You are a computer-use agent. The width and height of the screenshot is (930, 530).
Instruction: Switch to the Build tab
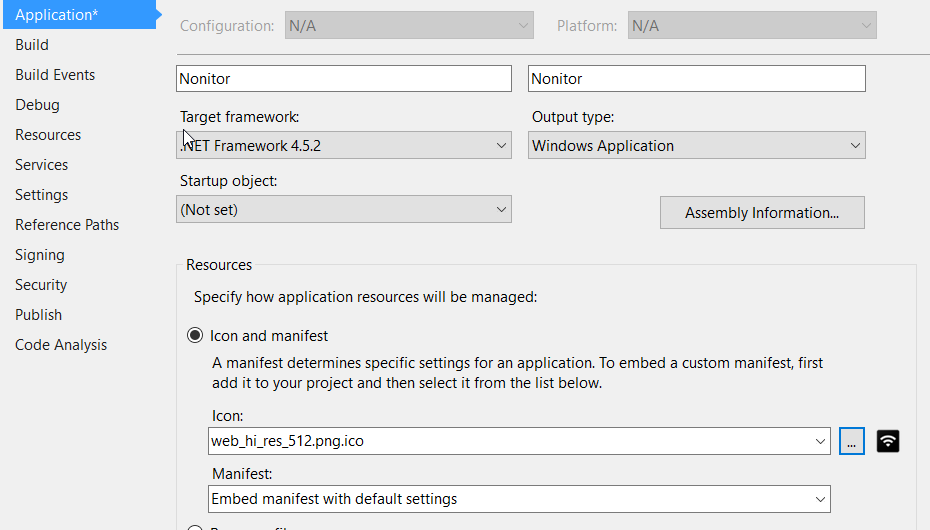point(32,45)
